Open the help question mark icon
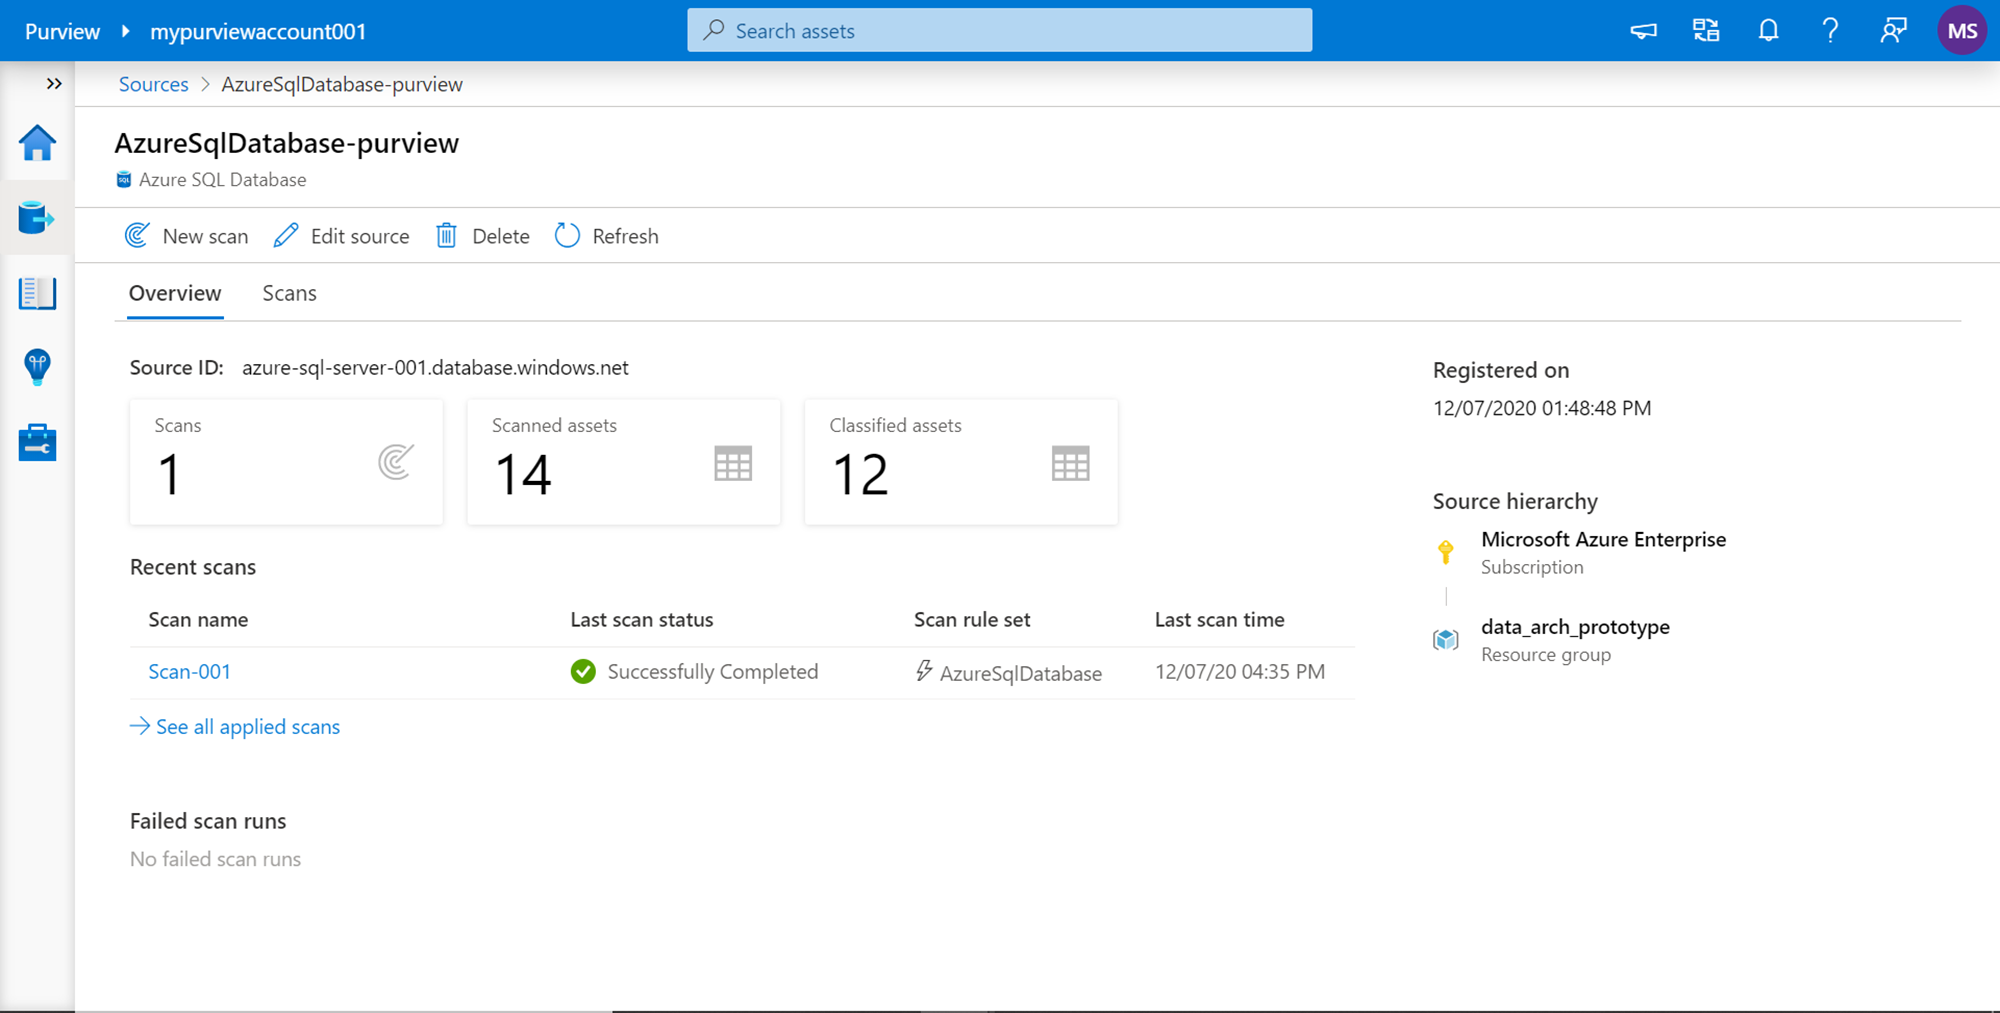Image resolution: width=2000 pixels, height=1013 pixels. [x=1830, y=31]
